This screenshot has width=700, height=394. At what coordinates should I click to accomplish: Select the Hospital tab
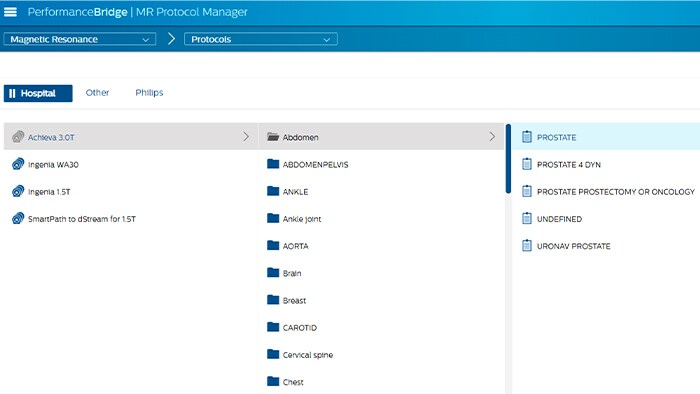click(x=38, y=93)
